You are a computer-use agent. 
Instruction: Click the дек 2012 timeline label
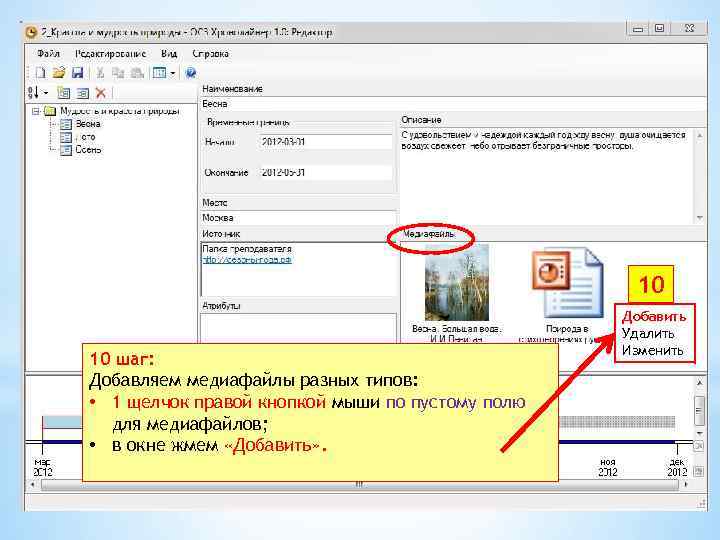pos(677,467)
